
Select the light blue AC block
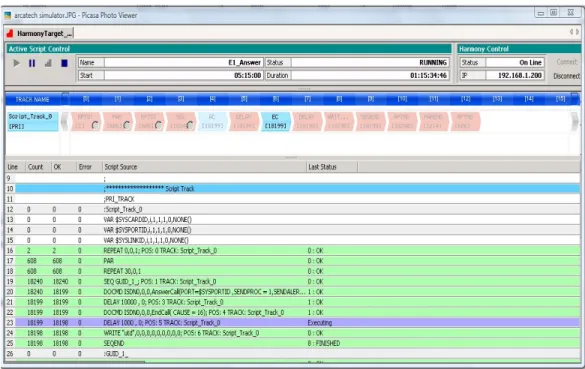[212, 121]
